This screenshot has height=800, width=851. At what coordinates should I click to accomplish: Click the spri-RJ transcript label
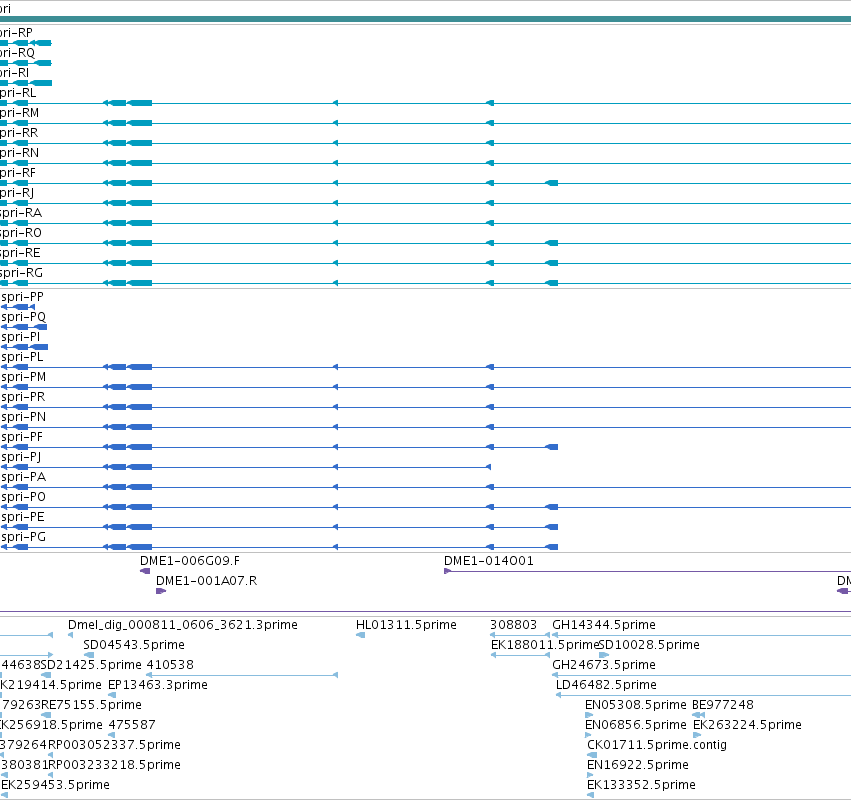pyautogui.click(x=17, y=193)
